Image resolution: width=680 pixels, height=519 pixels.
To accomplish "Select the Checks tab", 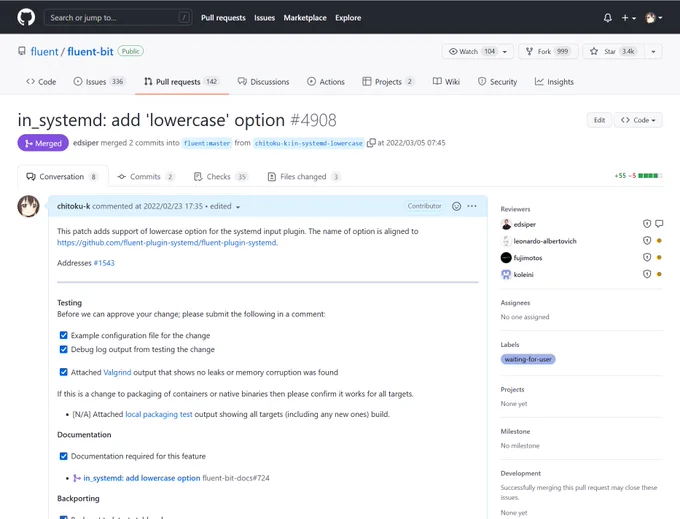I will point(220,176).
